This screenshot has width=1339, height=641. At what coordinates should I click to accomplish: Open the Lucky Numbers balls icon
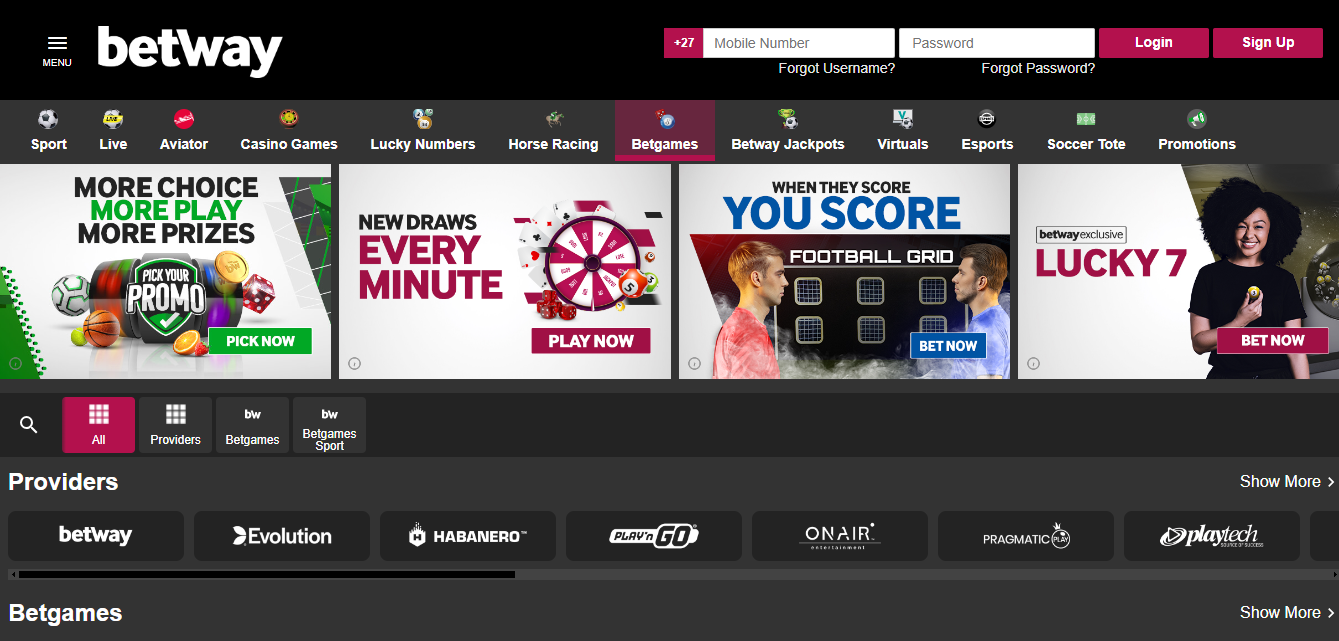coord(422,120)
